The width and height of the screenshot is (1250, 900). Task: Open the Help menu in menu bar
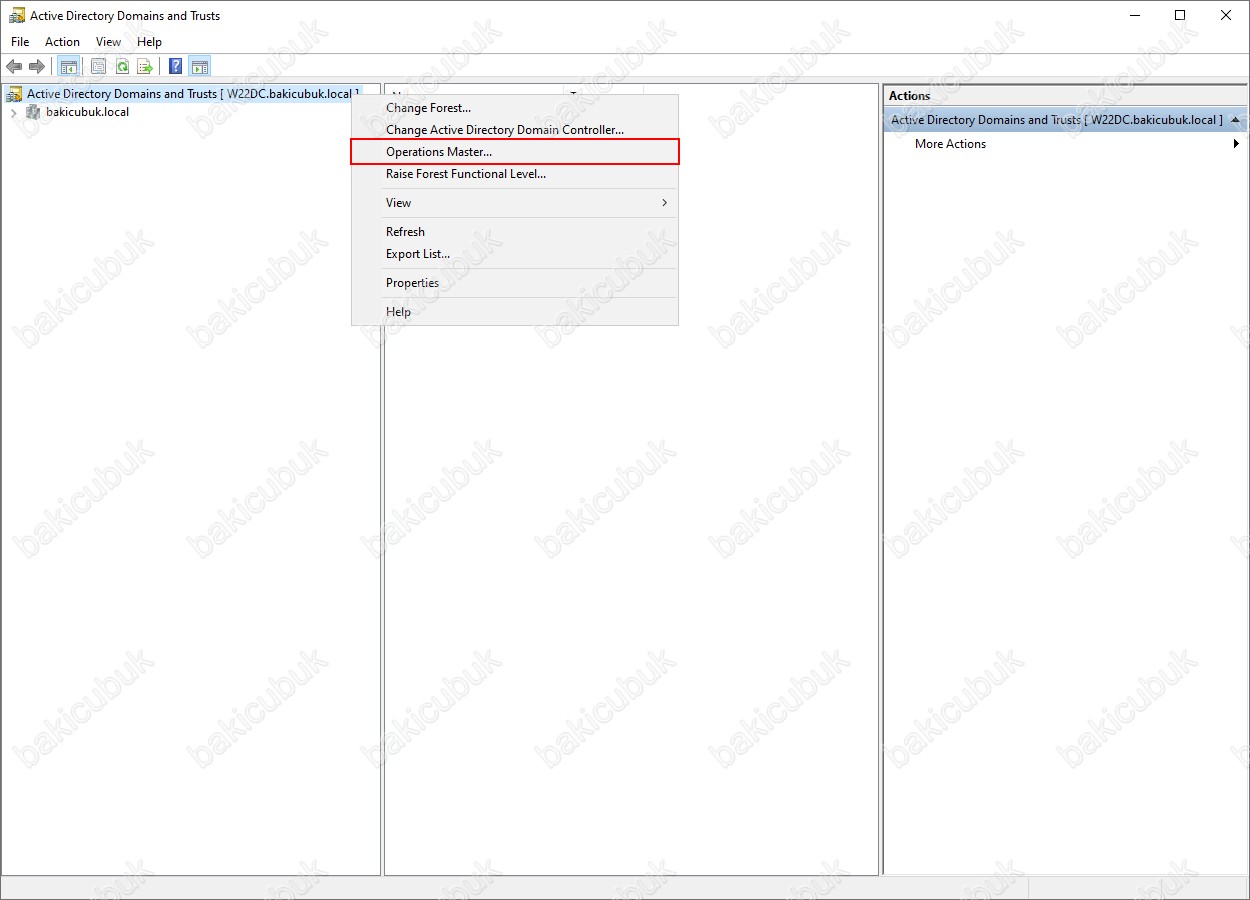(x=149, y=42)
